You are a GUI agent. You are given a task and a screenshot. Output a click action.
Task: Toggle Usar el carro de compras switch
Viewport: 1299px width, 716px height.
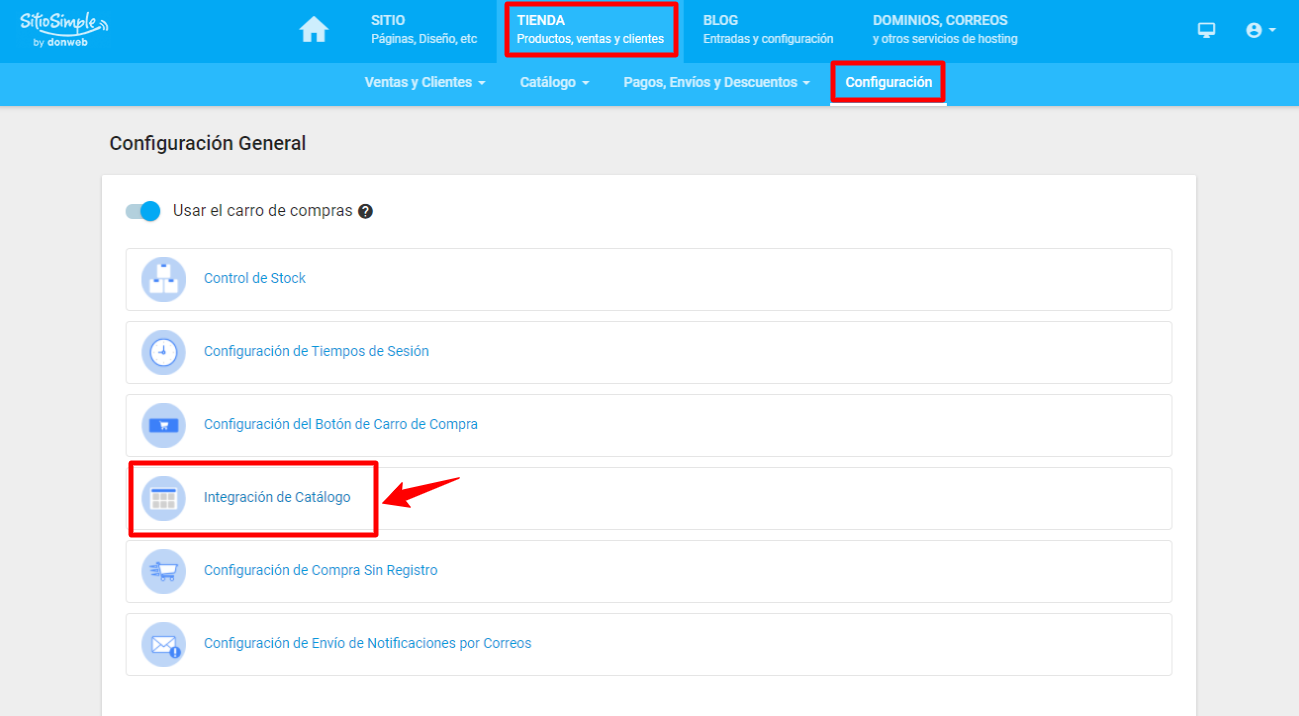(143, 211)
